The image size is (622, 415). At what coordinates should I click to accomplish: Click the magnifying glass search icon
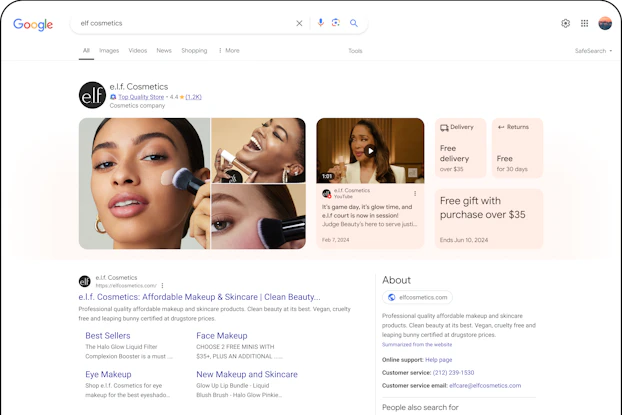click(353, 23)
